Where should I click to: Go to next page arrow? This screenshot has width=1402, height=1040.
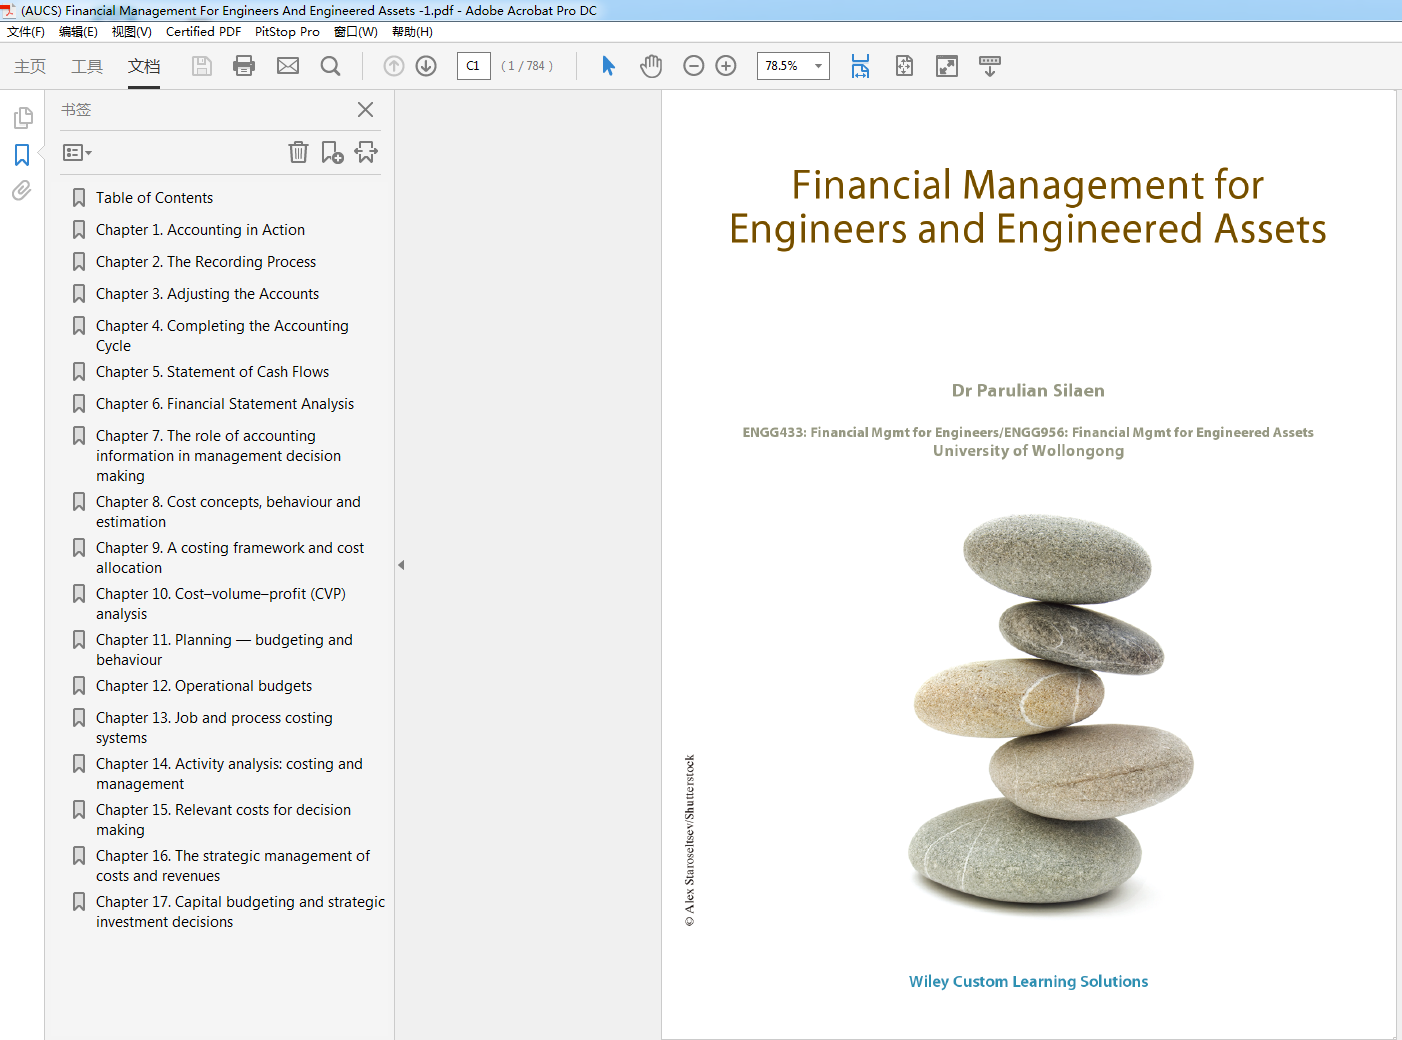(426, 66)
